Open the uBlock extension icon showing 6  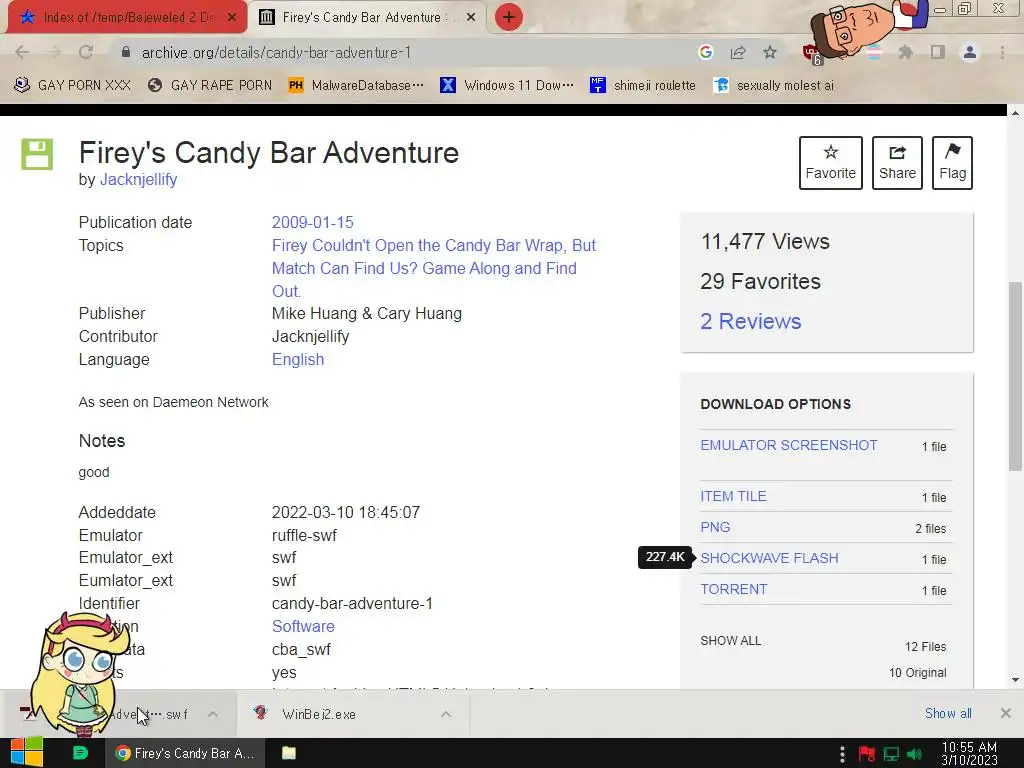click(x=811, y=54)
